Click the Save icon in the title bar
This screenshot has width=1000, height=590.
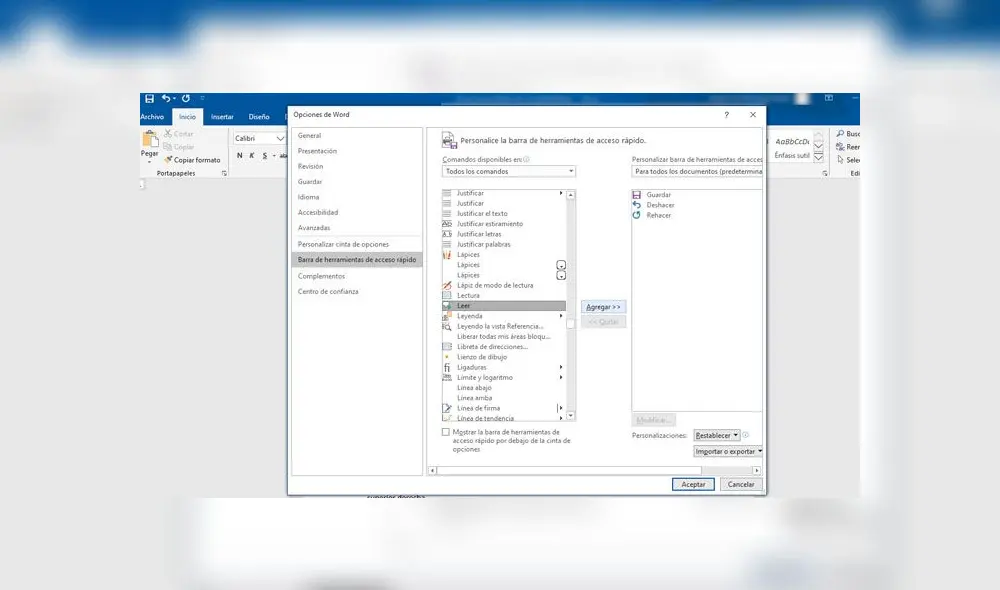pyautogui.click(x=149, y=99)
